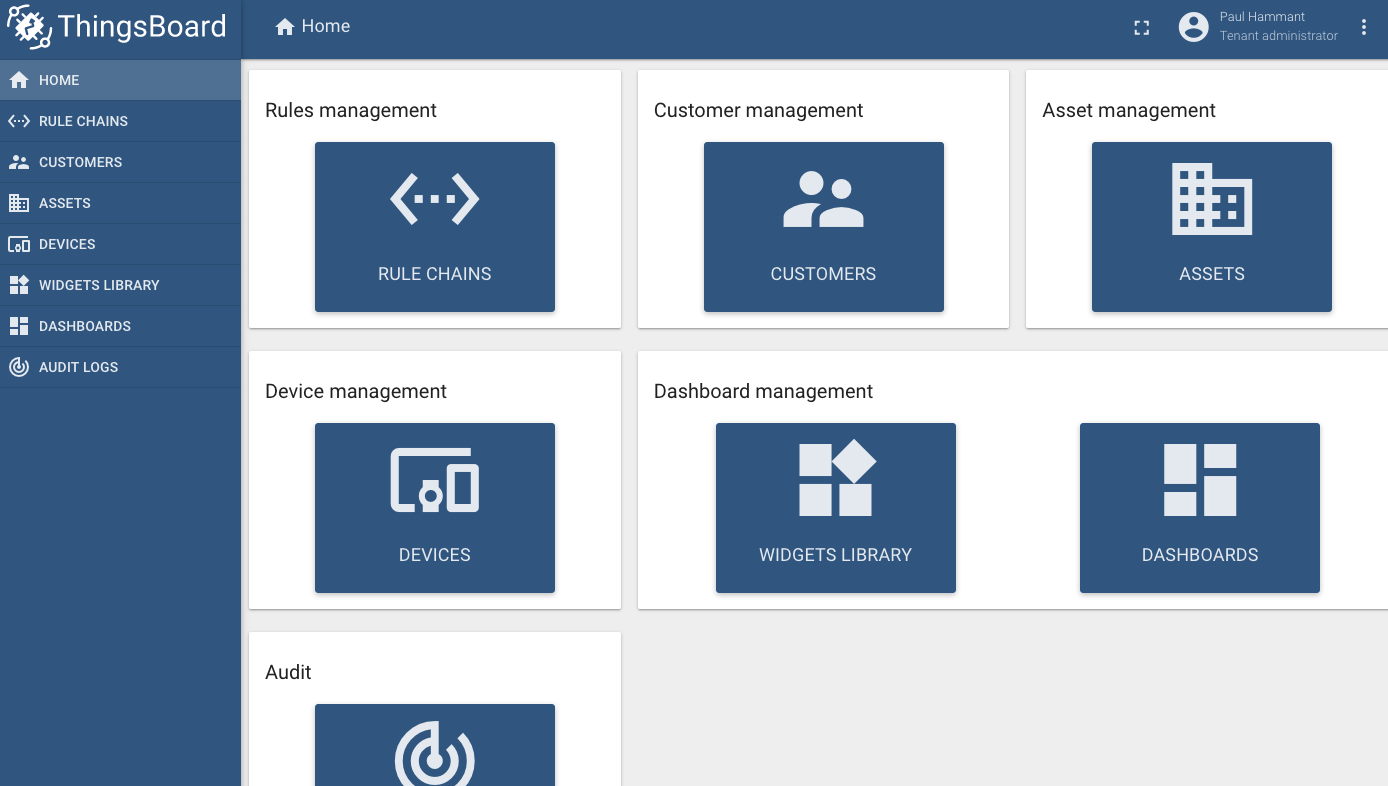Click the Assets sidebar building icon
Image resolution: width=1388 pixels, height=786 pixels.
(x=18, y=203)
